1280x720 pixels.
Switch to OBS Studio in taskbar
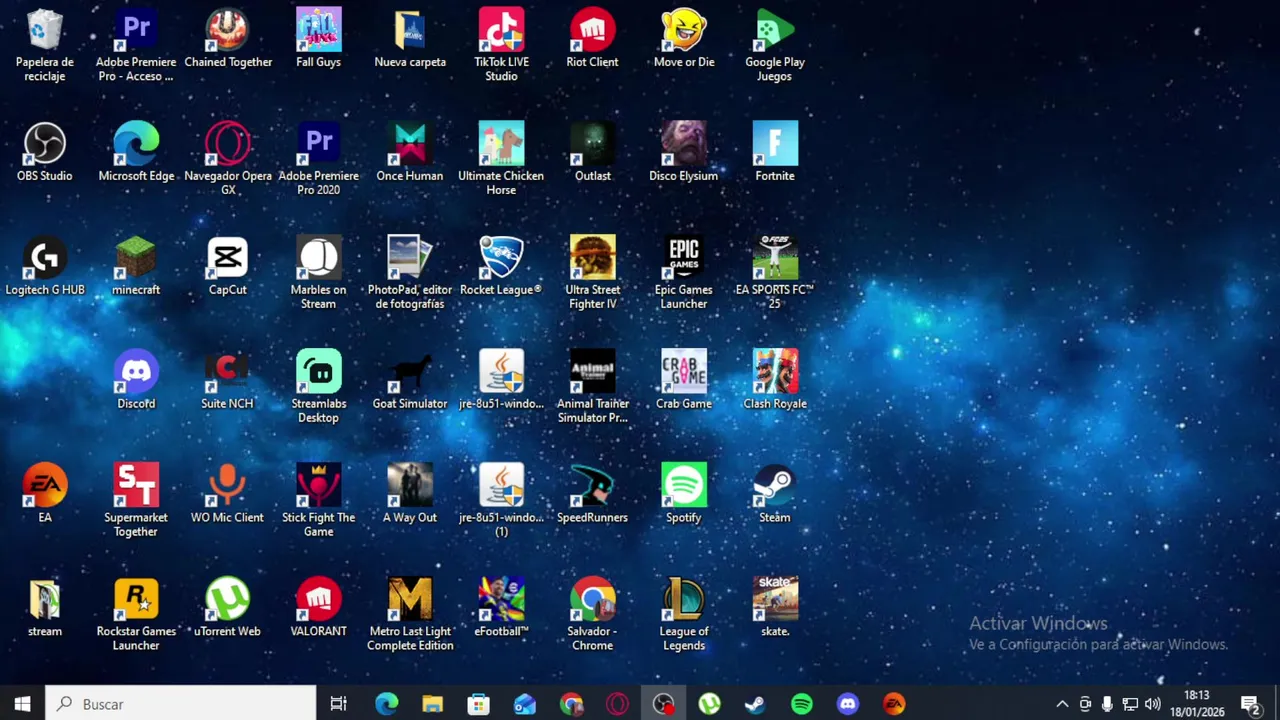663,704
